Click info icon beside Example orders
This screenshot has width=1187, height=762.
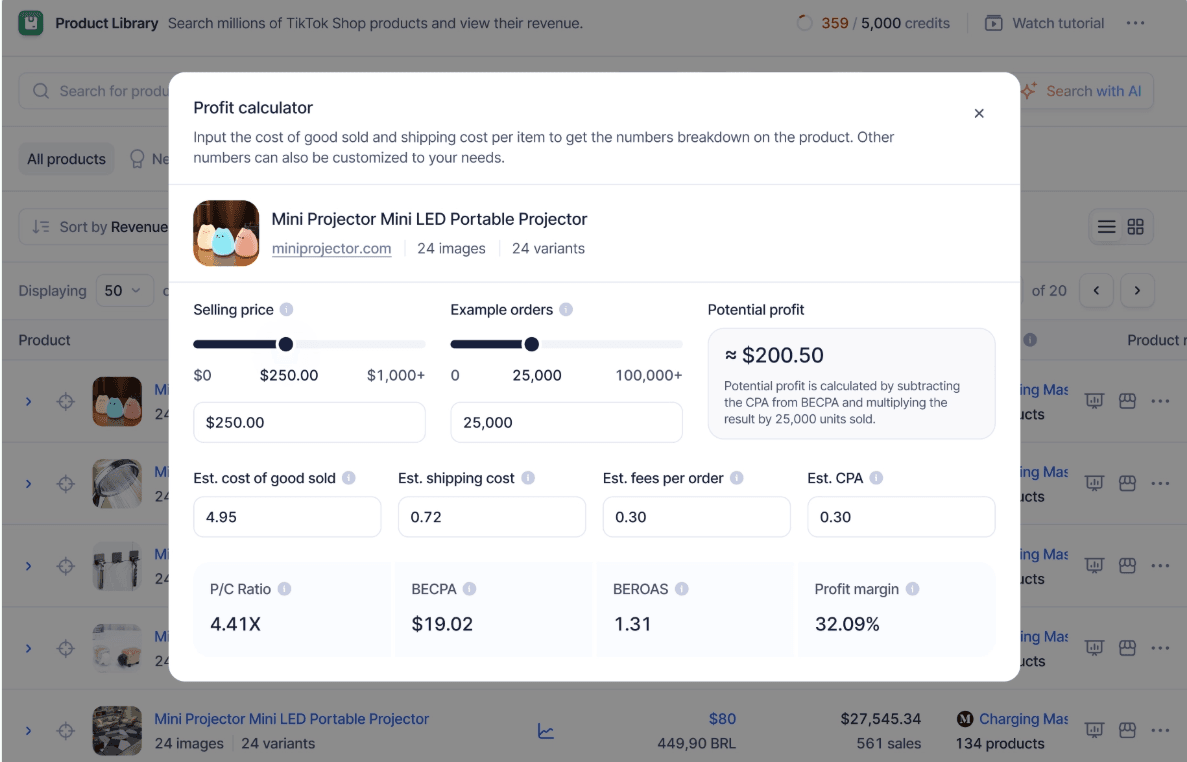pos(566,310)
